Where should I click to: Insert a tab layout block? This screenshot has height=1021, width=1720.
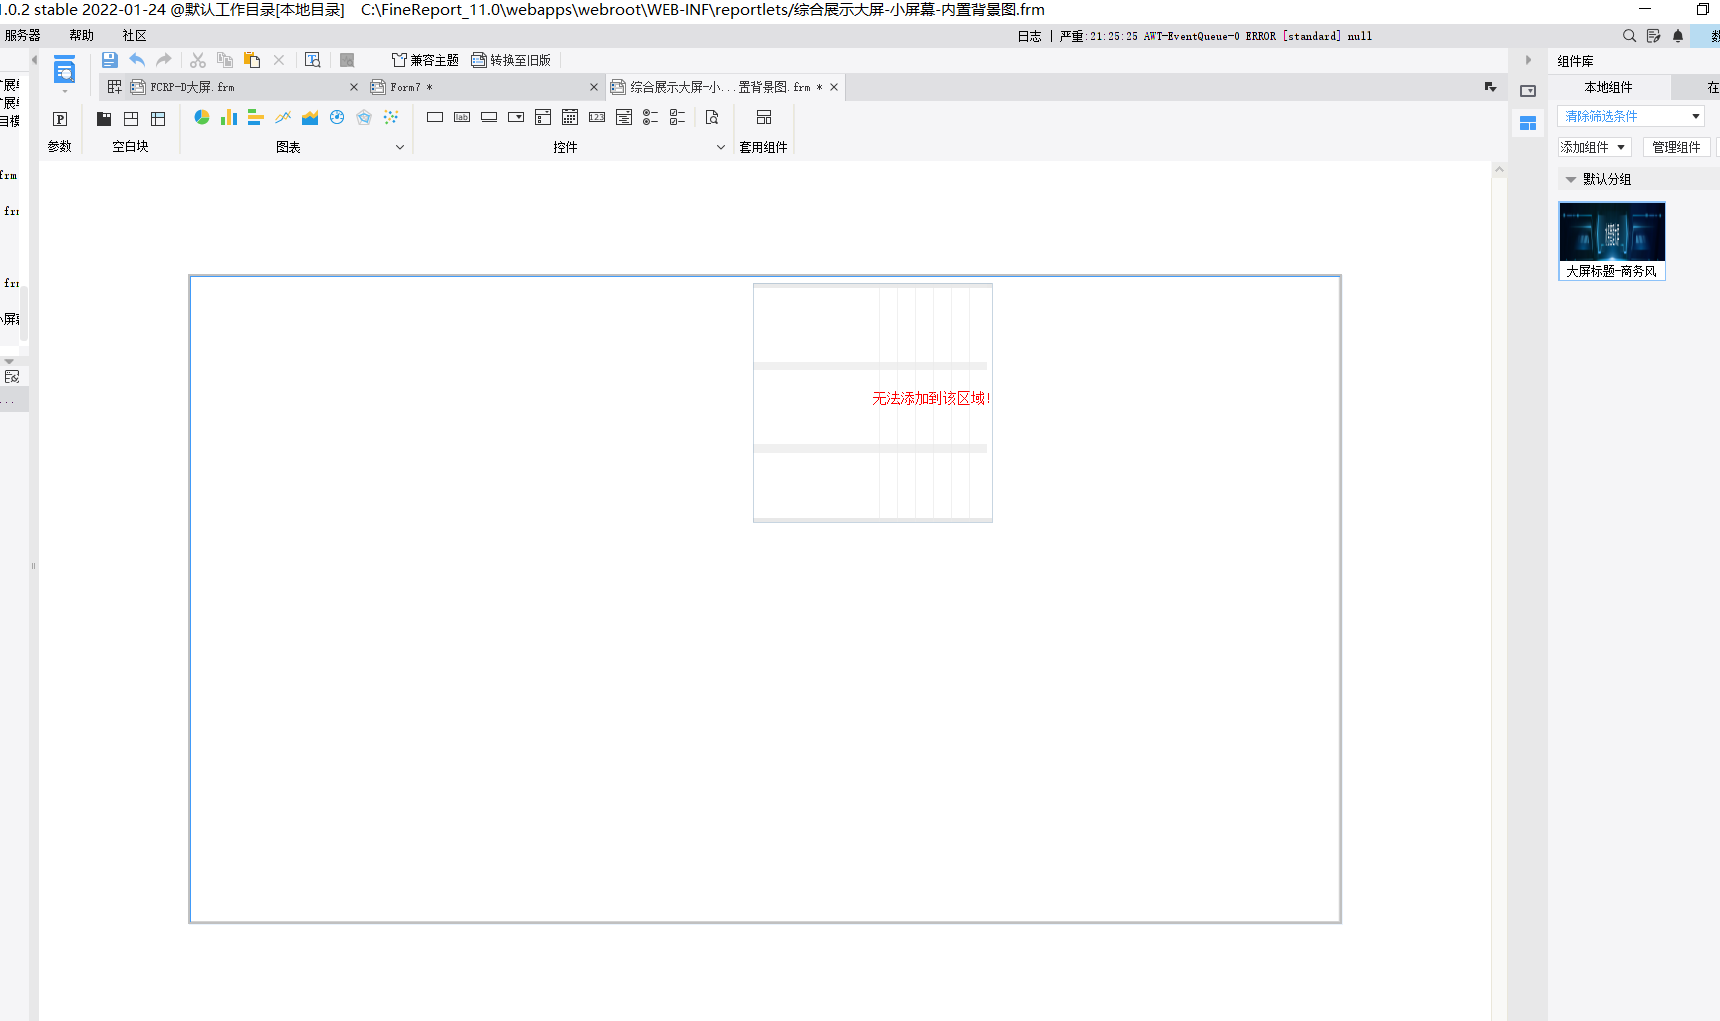[131, 119]
